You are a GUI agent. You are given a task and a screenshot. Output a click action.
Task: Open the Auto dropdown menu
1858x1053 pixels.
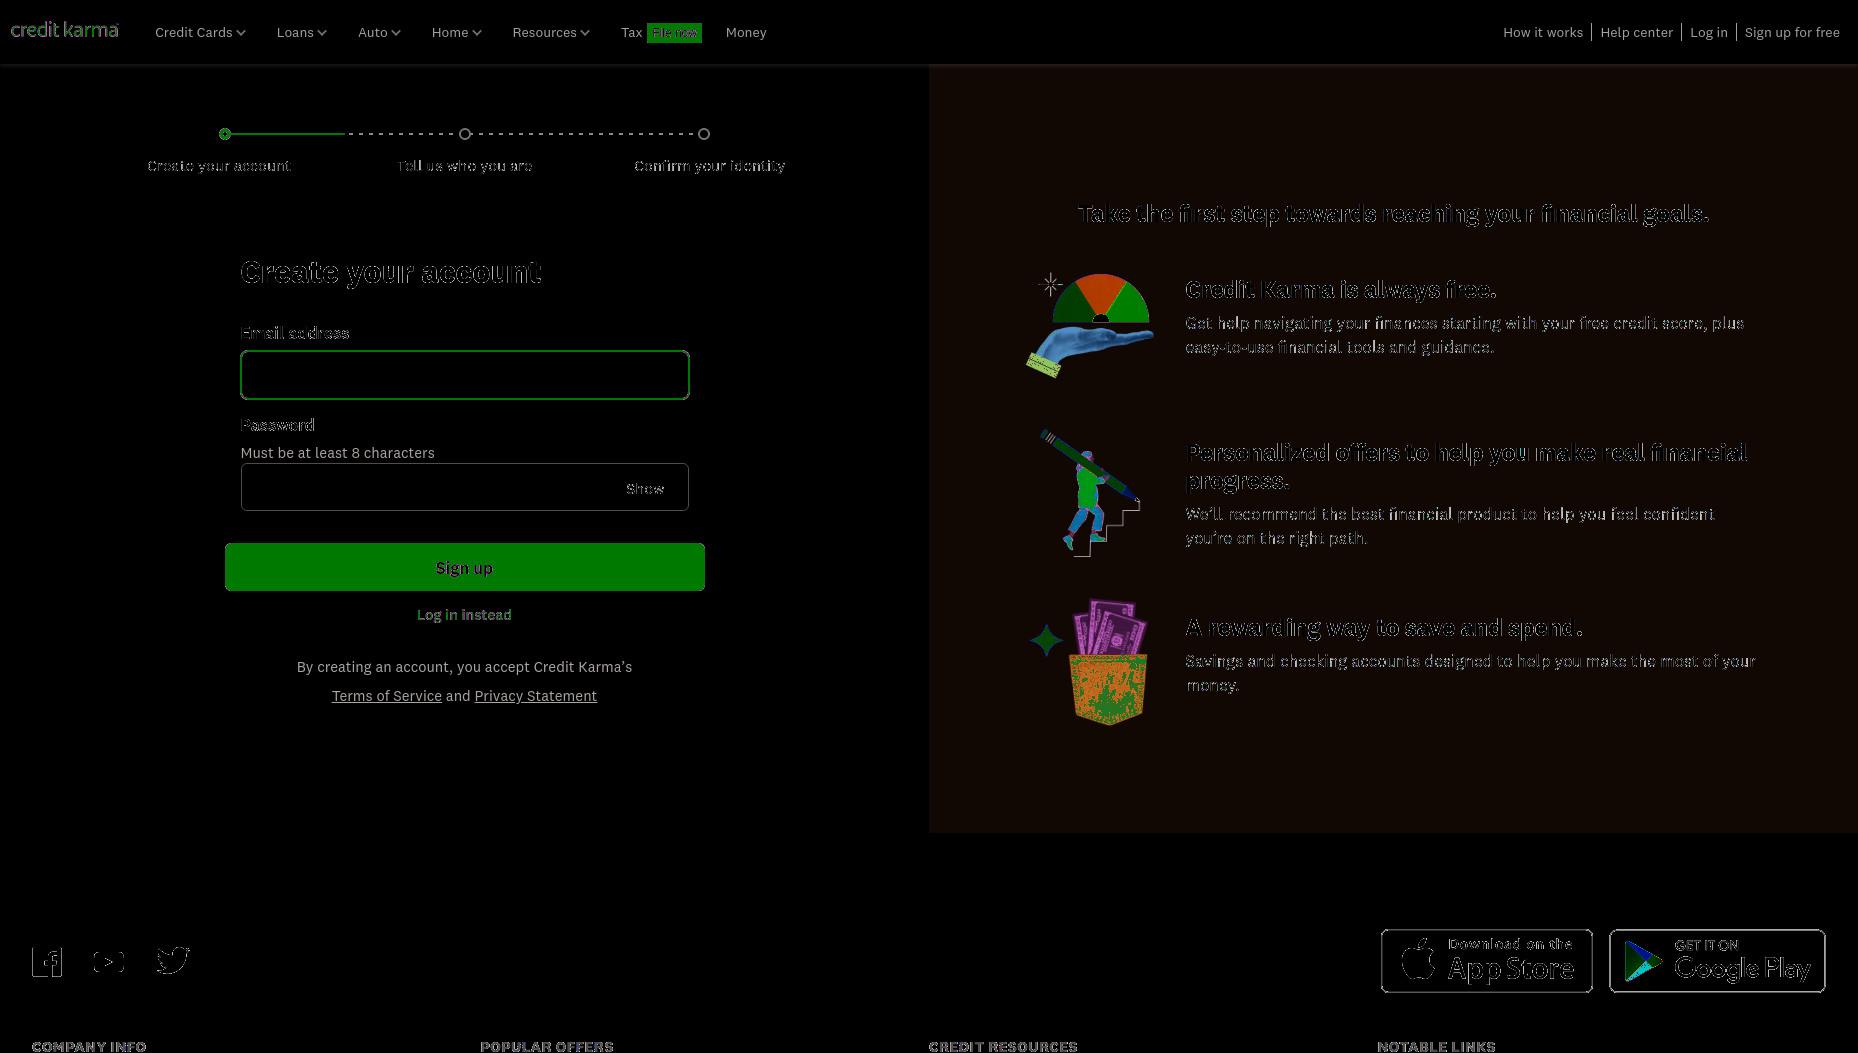point(379,32)
